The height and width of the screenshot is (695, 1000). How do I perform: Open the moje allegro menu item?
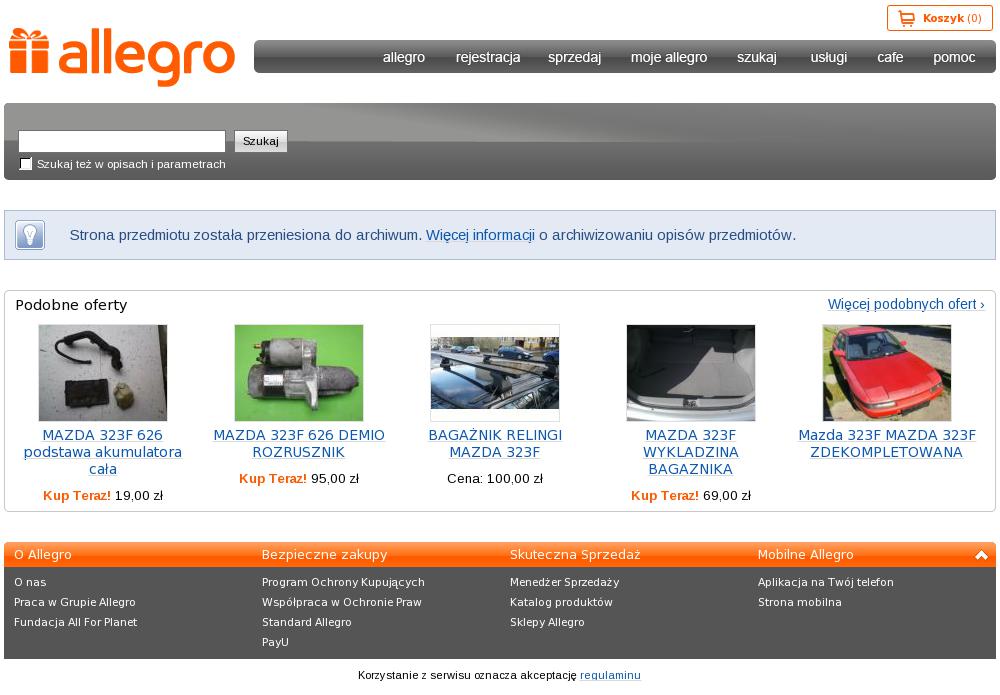tap(669, 57)
